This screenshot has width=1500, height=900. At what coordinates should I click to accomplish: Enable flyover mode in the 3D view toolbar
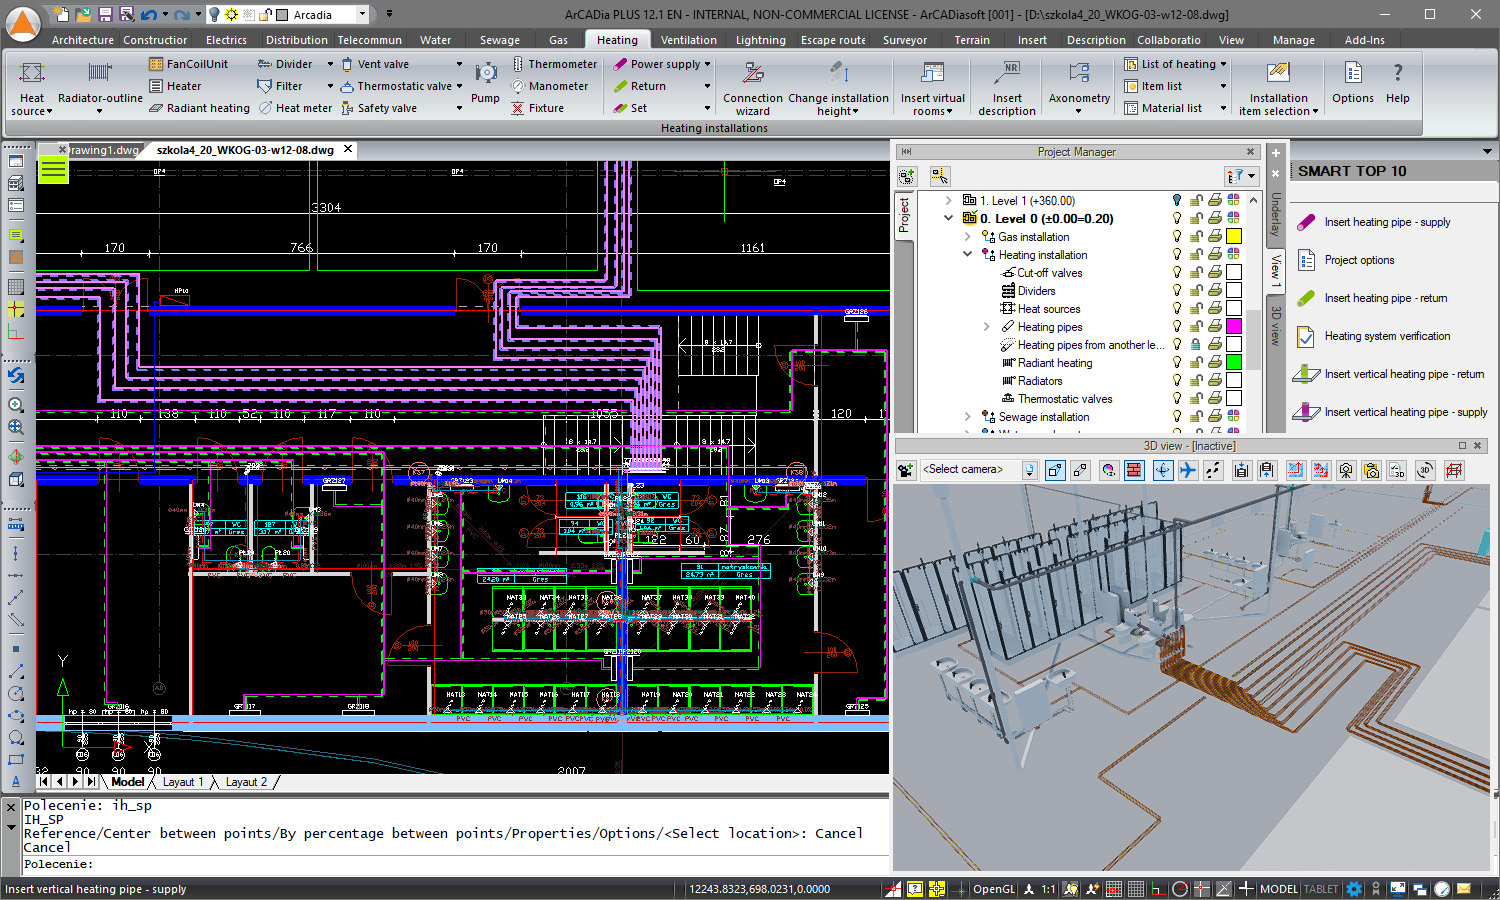pyautogui.click(x=1188, y=470)
